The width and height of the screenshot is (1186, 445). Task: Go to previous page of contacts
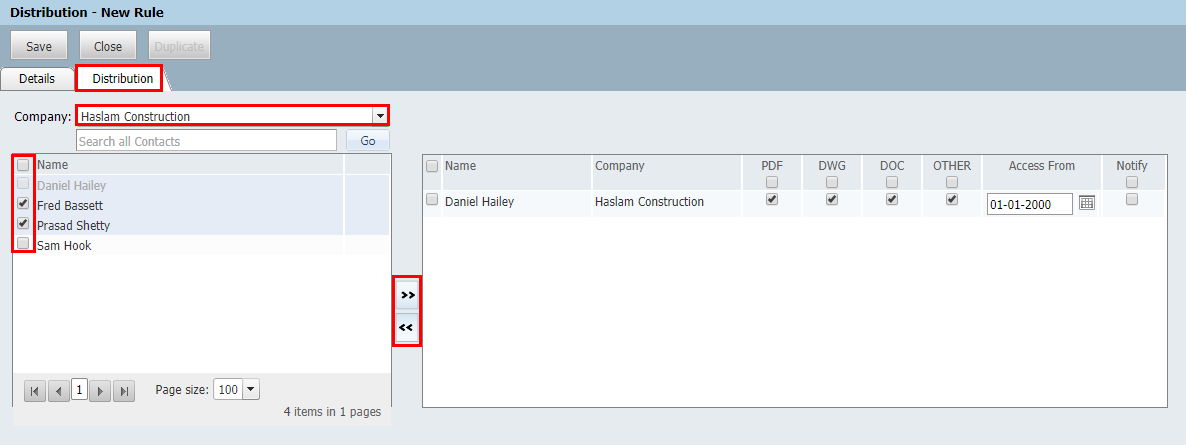coord(58,391)
